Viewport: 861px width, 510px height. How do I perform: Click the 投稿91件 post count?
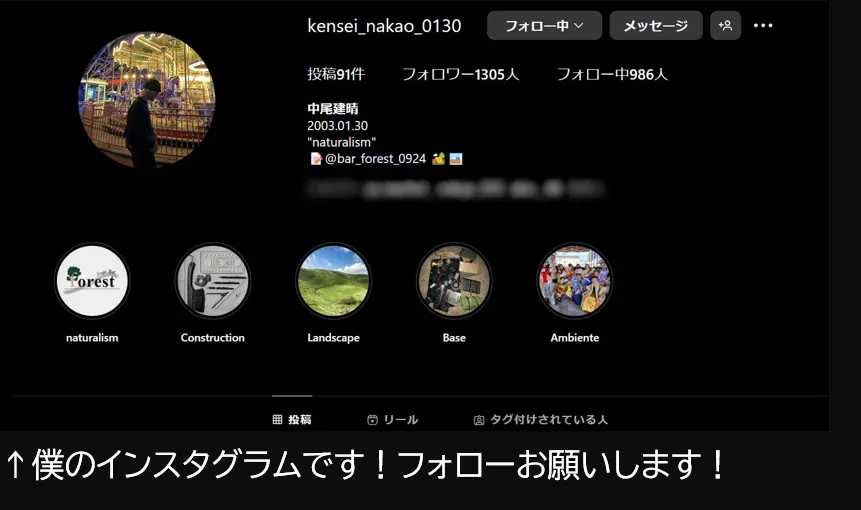[x=336, y=74]
